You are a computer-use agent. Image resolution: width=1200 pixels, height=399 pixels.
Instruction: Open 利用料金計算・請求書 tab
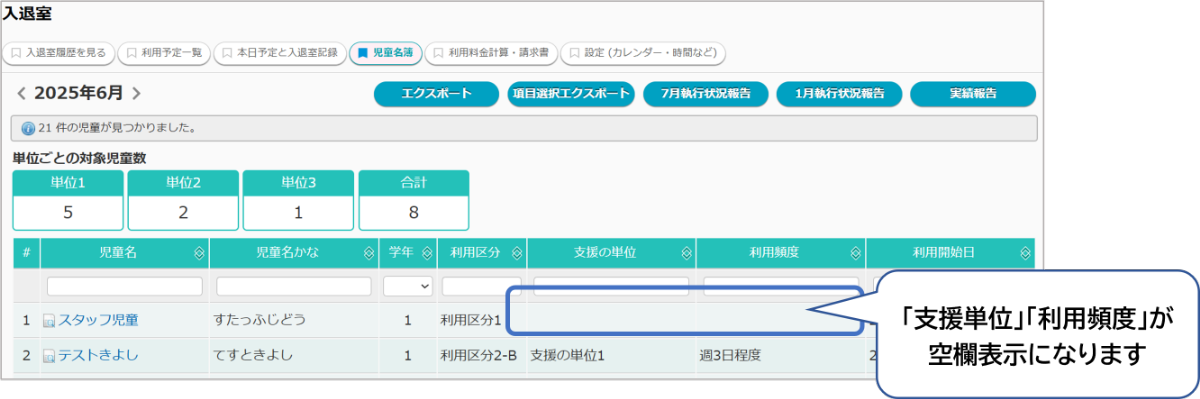pos(491,53)
